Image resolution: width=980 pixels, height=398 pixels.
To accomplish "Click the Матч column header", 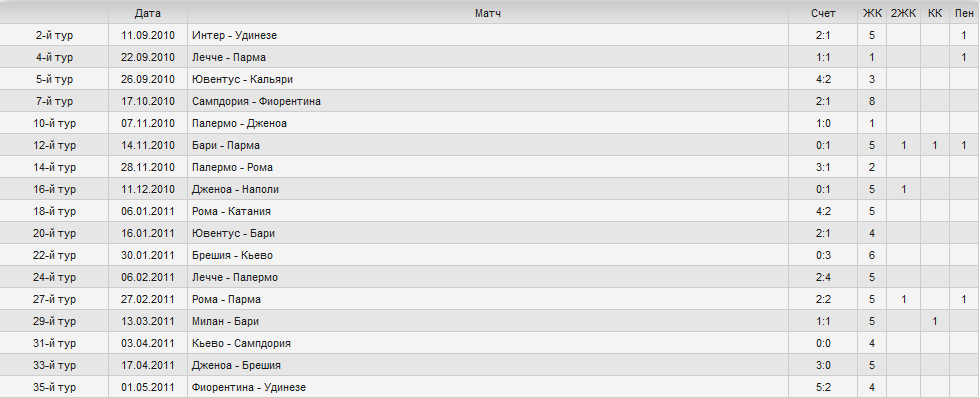I will pyautogui.click(x=488, y=13).
